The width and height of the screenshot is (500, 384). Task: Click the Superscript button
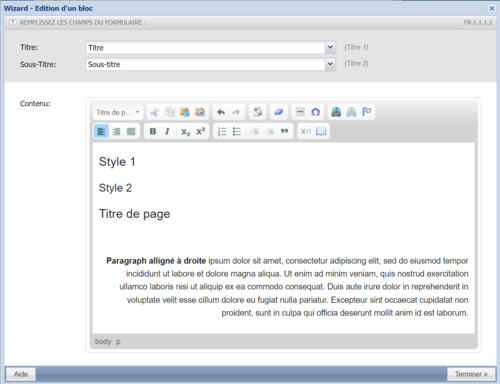[x=200, y=132]
